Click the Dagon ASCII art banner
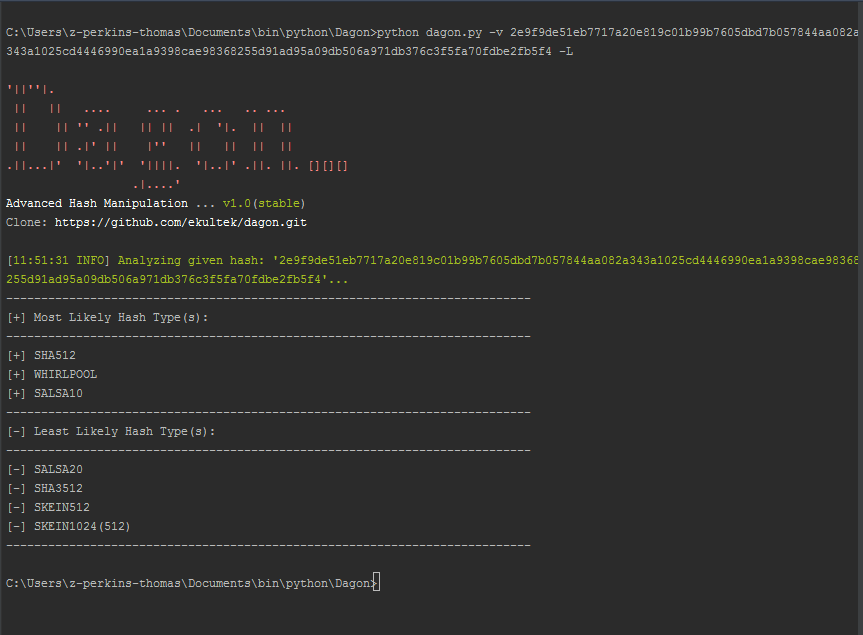Image resolution: width=863 pixels, height=635 pixels. (x=177, y=136)
